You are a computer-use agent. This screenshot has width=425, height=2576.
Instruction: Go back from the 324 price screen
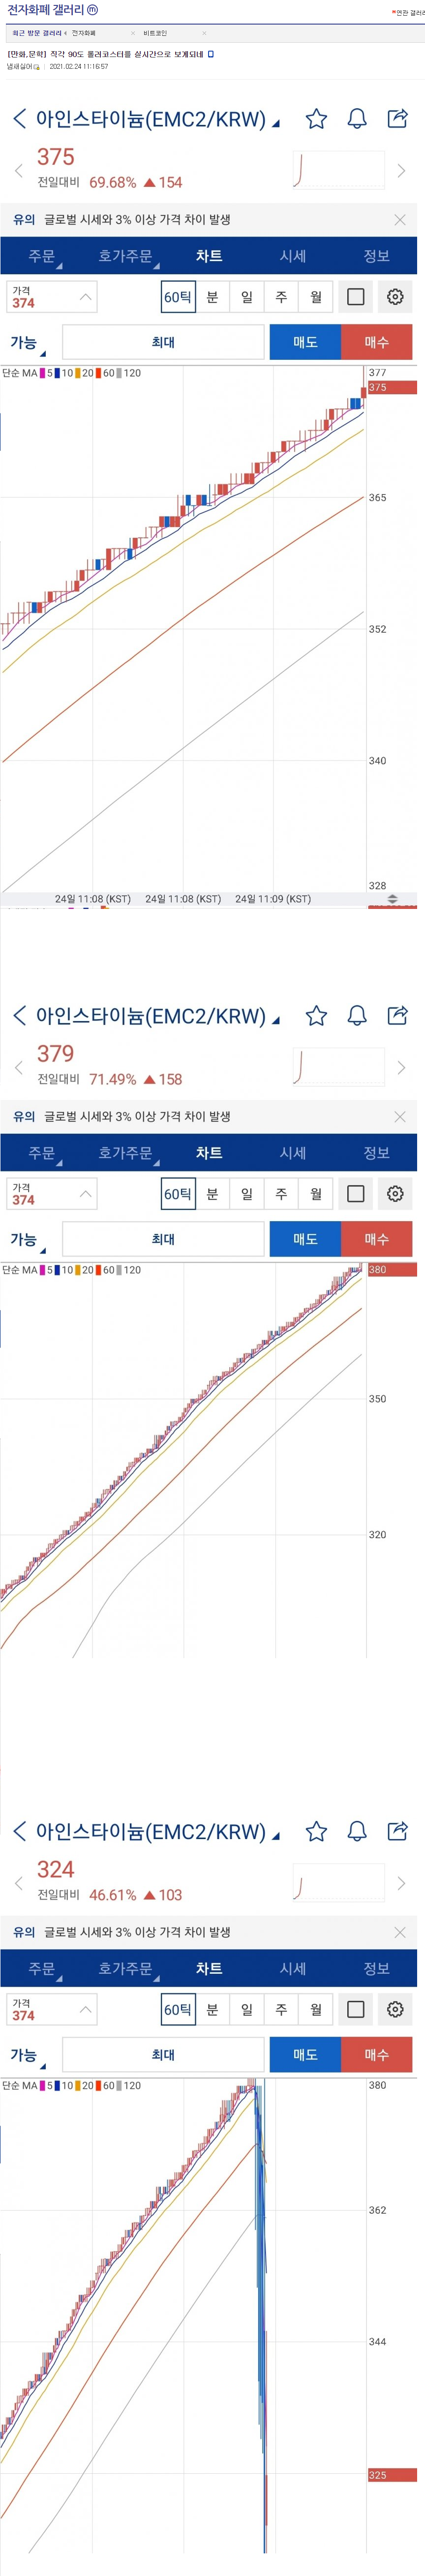tap(19, 1832)
